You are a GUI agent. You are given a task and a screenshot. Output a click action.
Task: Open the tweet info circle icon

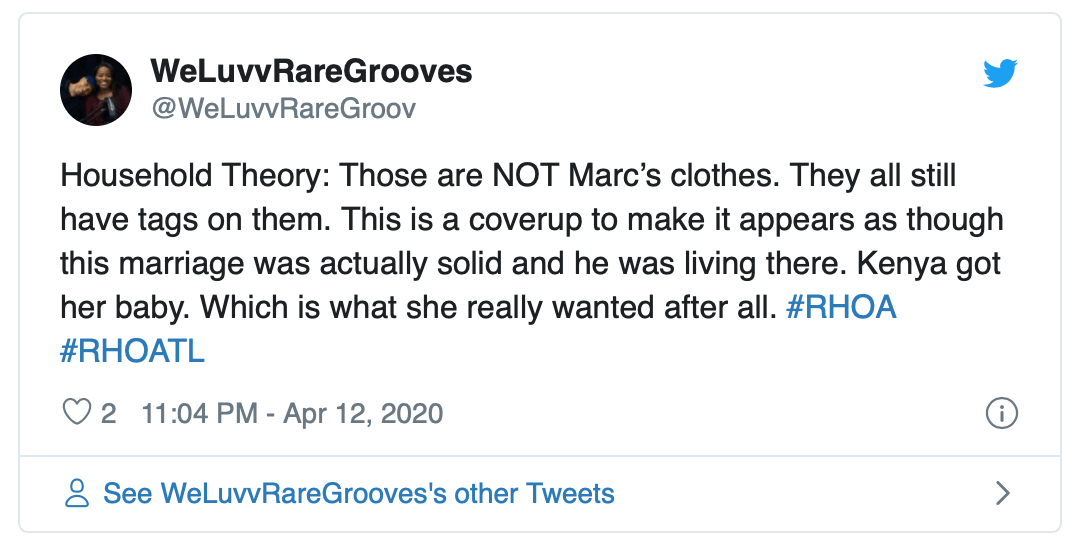(1001, 413)
